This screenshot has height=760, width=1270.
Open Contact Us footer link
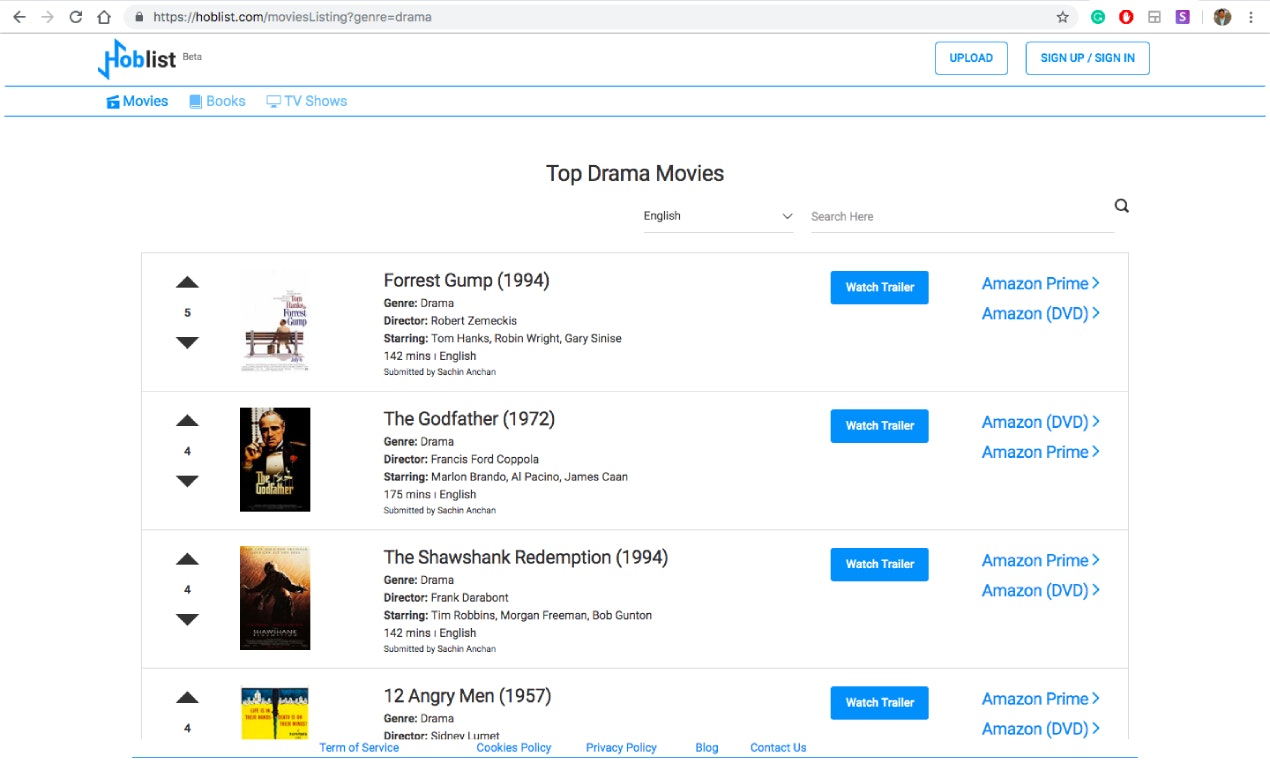pos(778,748)
